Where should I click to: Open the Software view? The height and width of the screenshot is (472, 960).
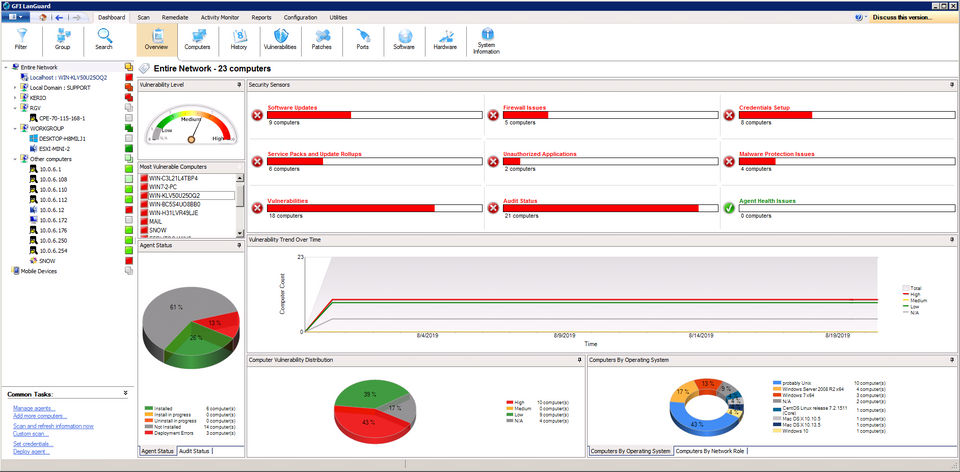point(404,39)
